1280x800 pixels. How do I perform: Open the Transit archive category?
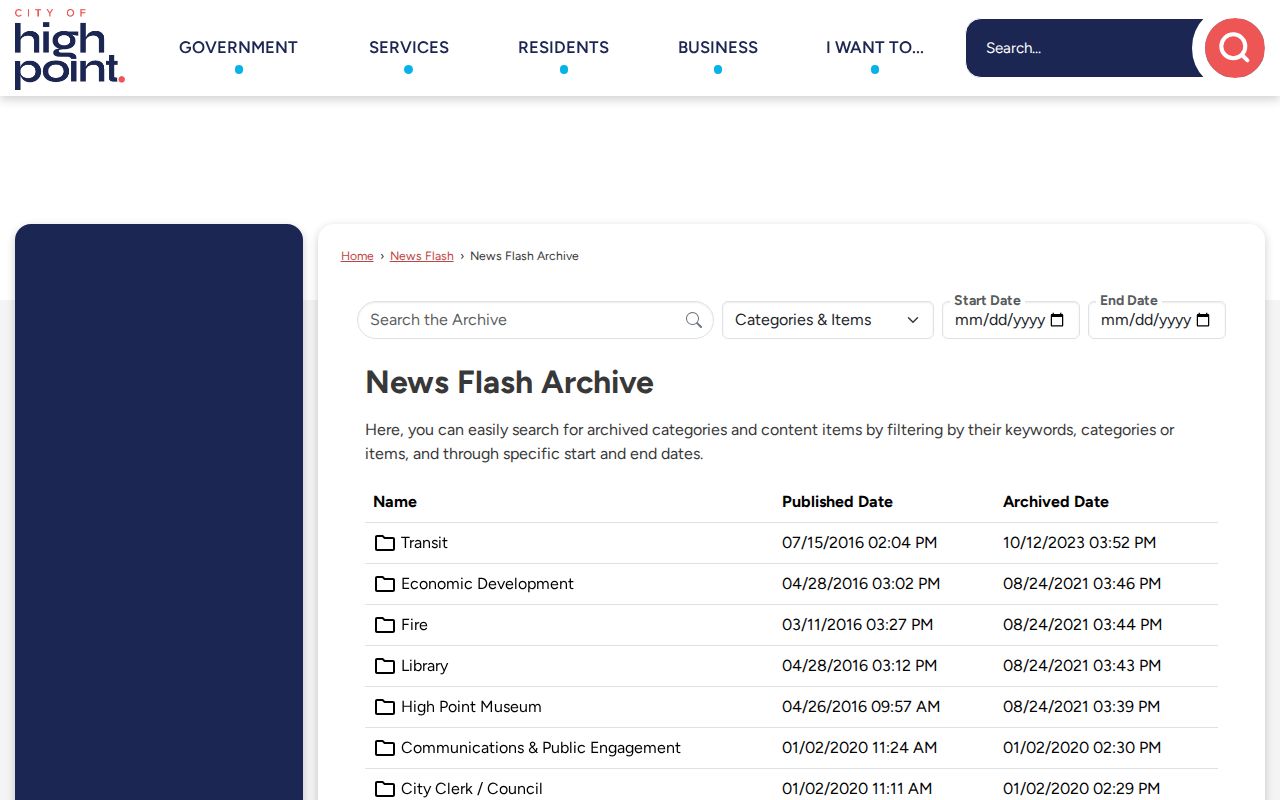click(x=424, y=543)
